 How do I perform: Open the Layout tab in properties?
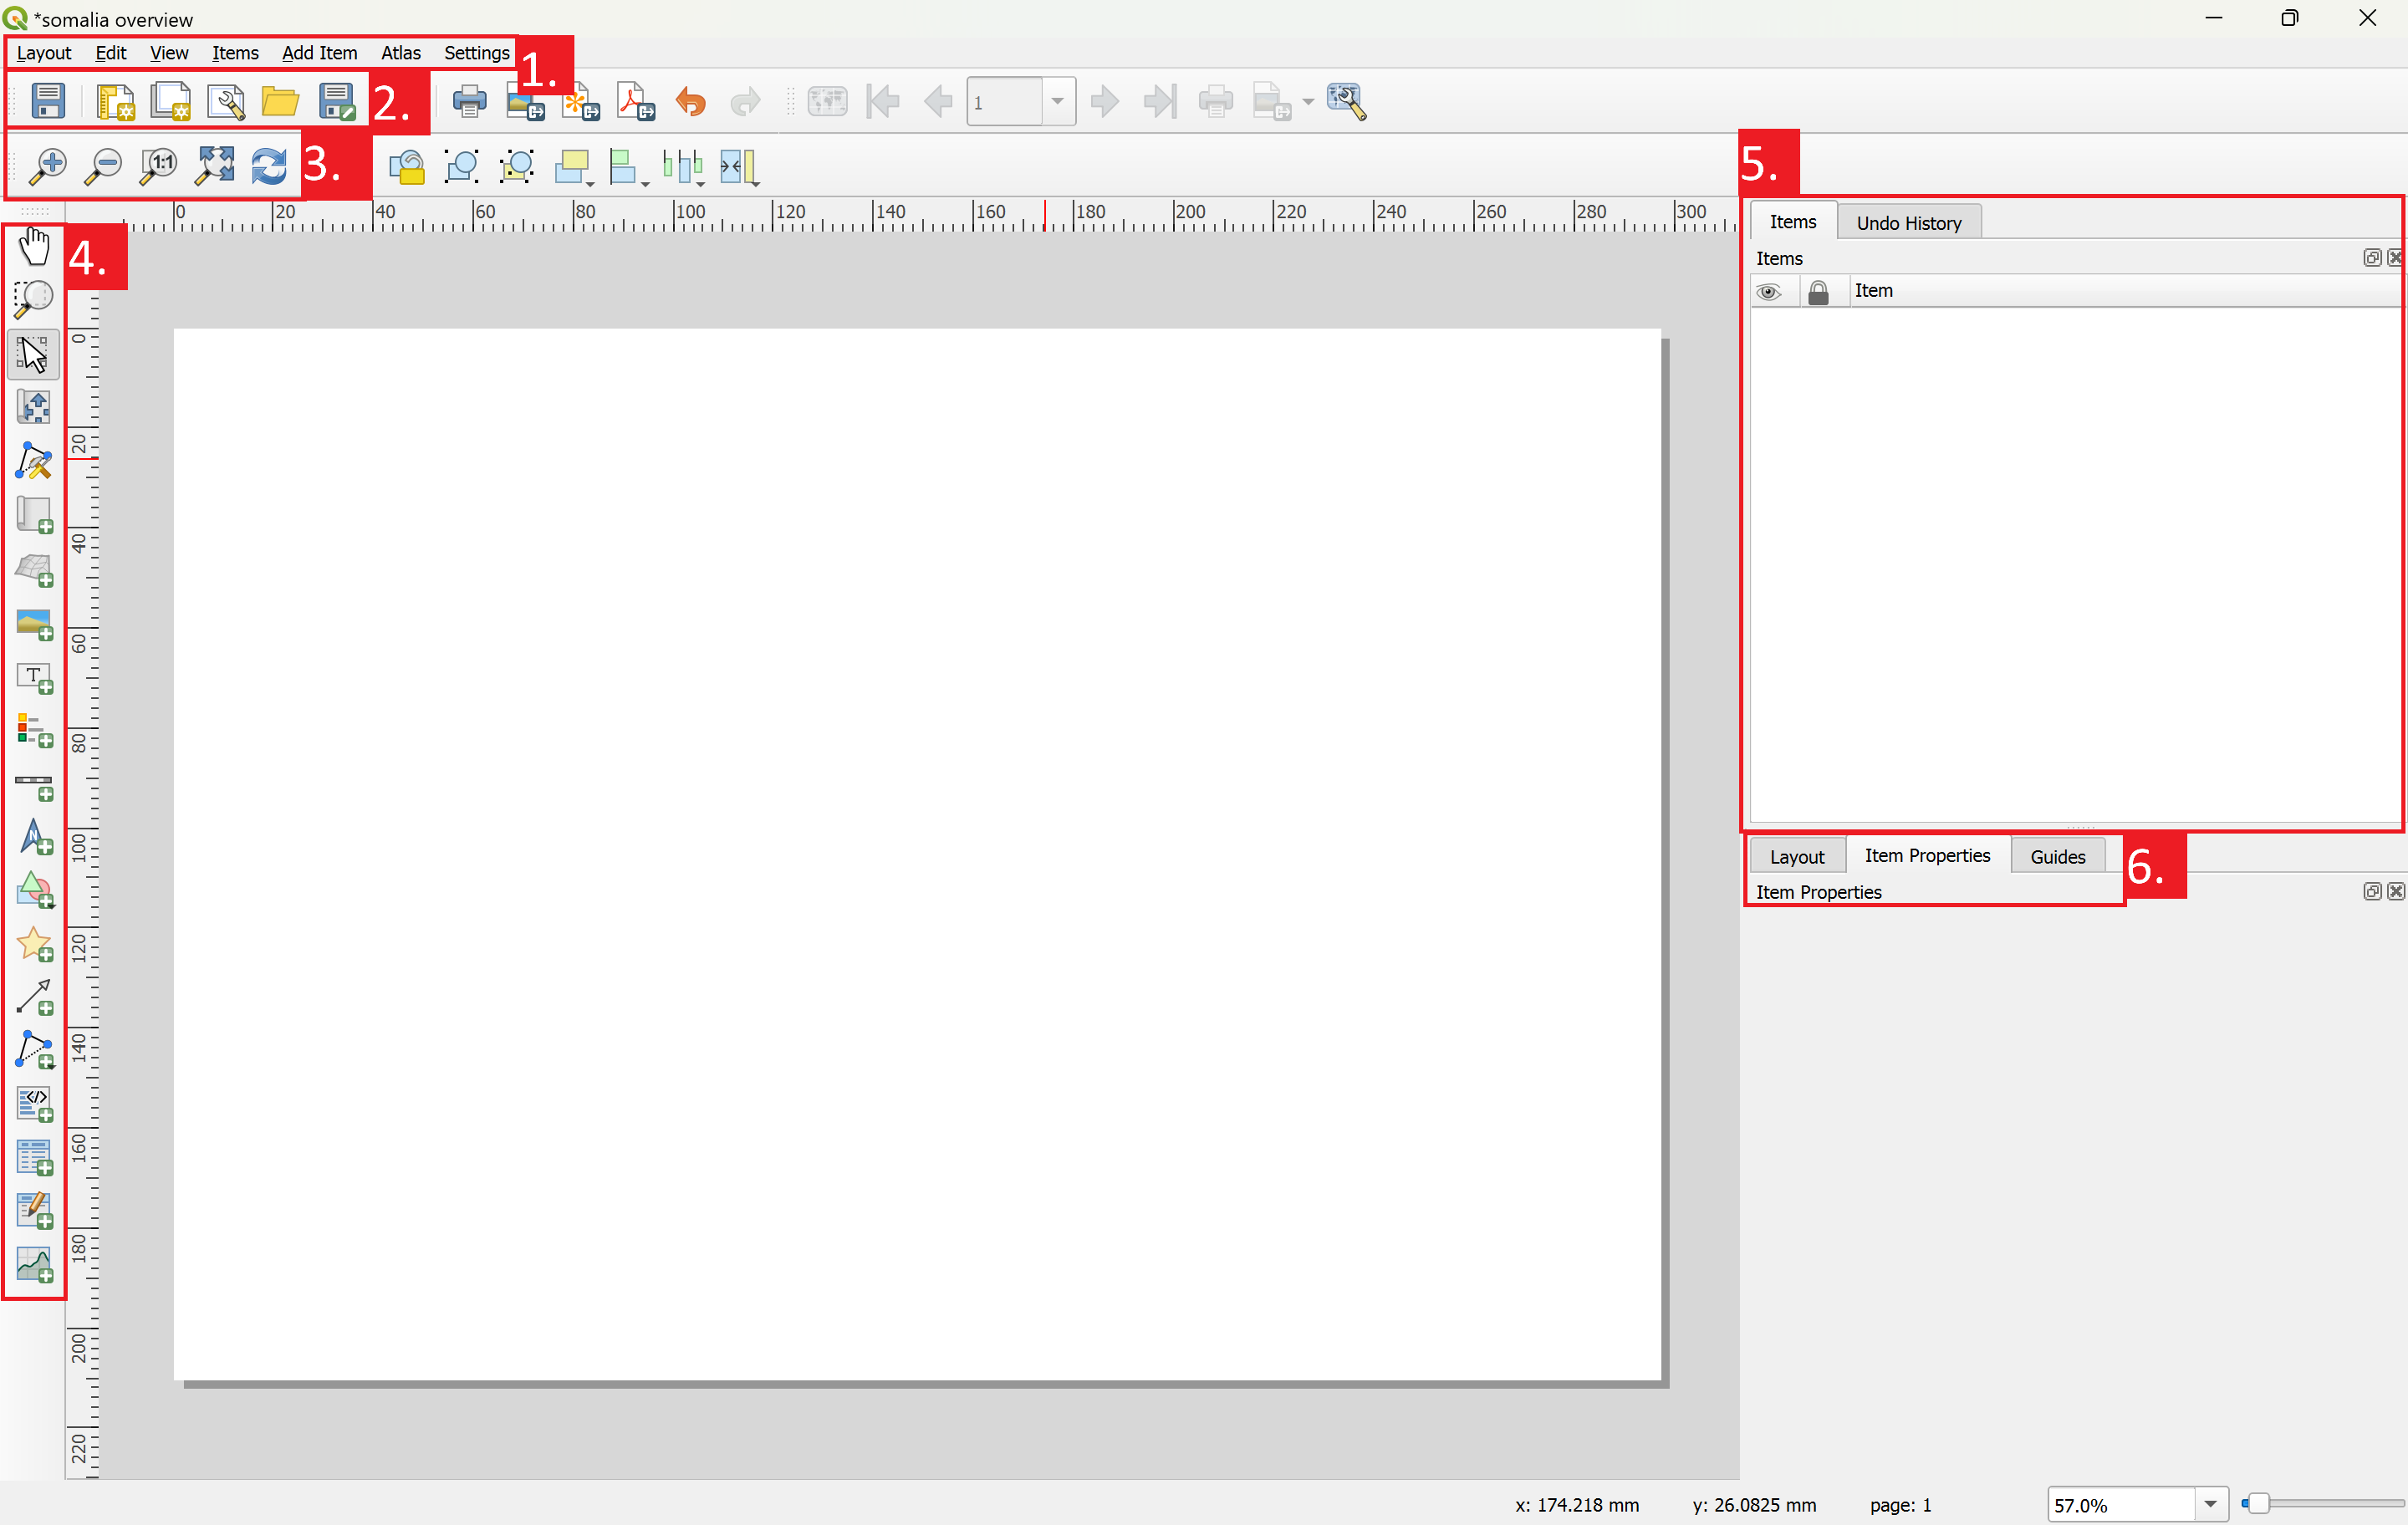tap(1798, 854)
